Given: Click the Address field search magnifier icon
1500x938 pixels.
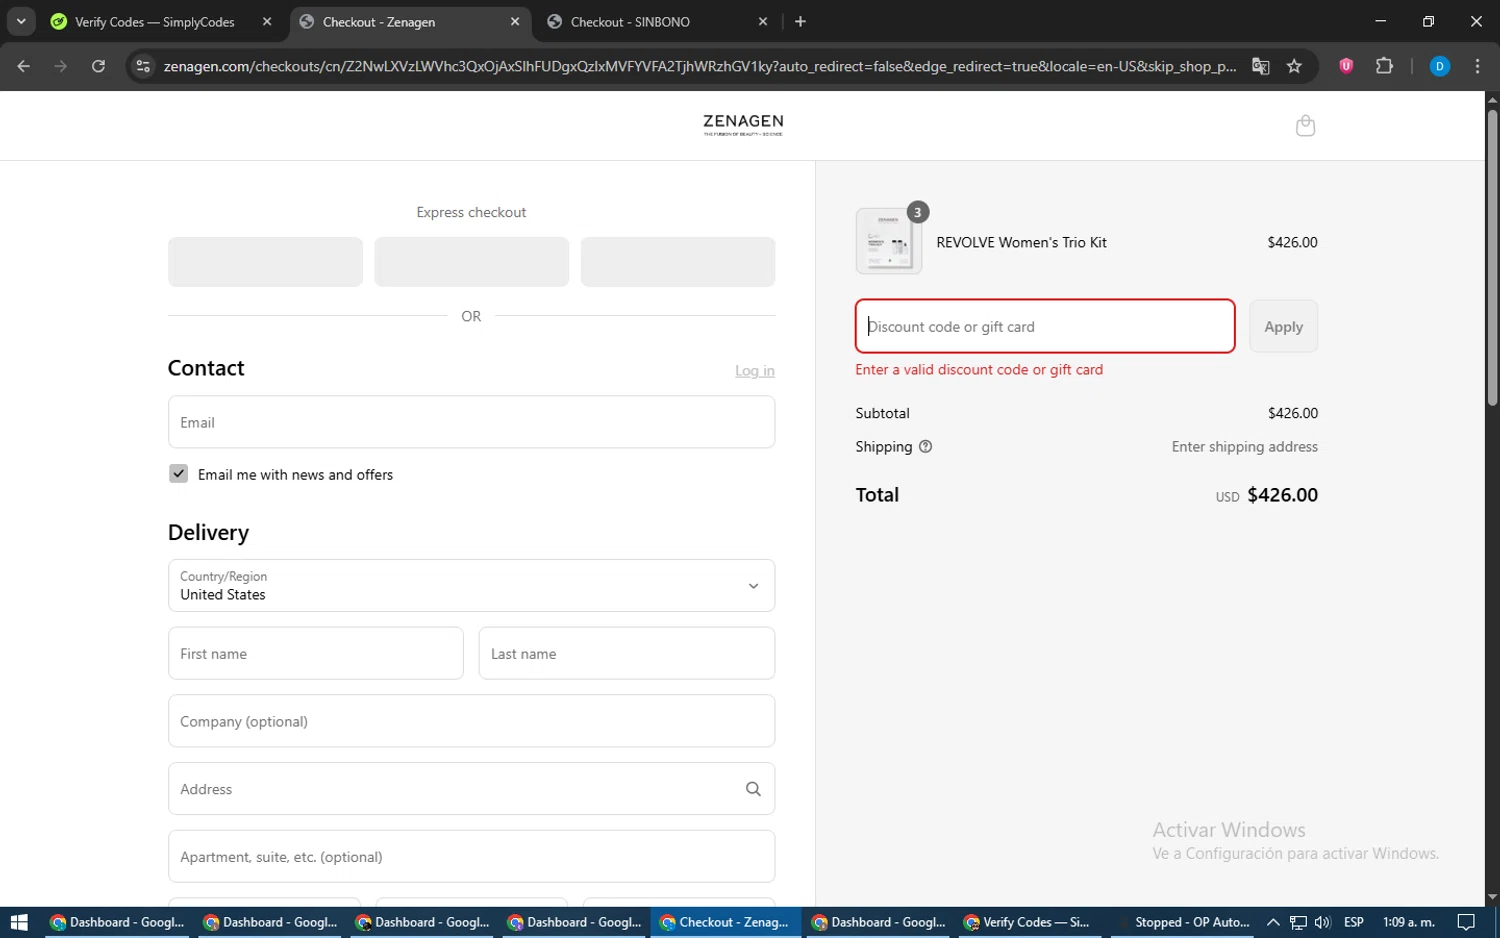Looking at the screenshot, I should pos(753,789).
